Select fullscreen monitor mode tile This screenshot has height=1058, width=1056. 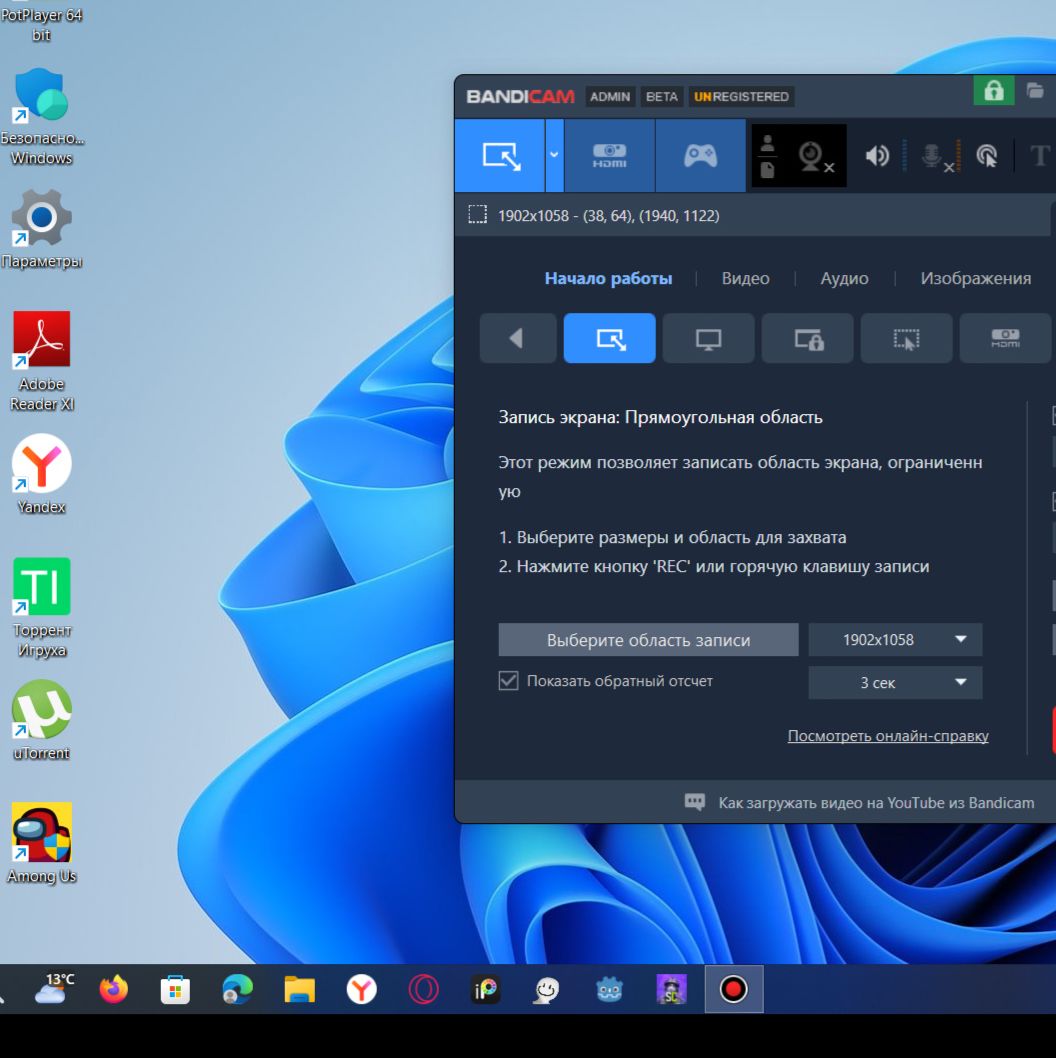point(708,338)
